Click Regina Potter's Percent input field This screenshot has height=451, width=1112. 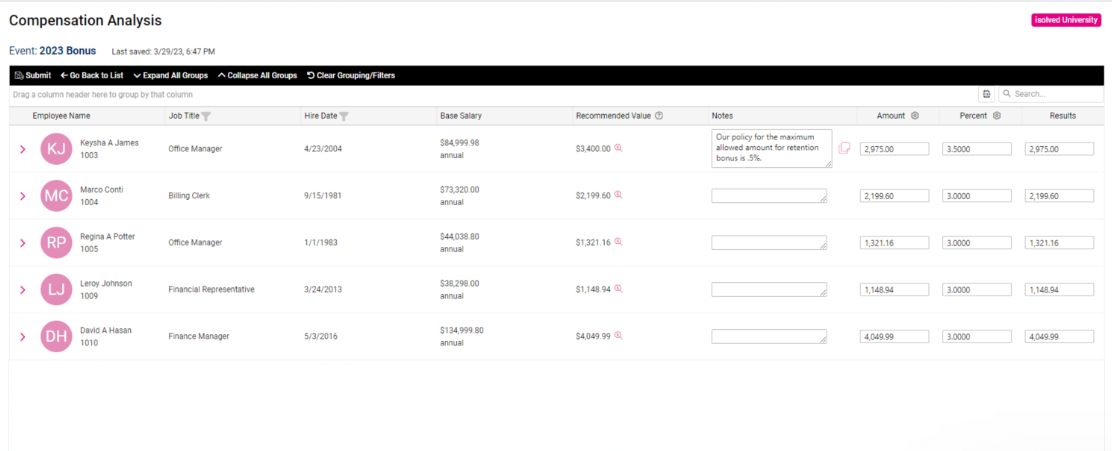[x=977, y=243]
